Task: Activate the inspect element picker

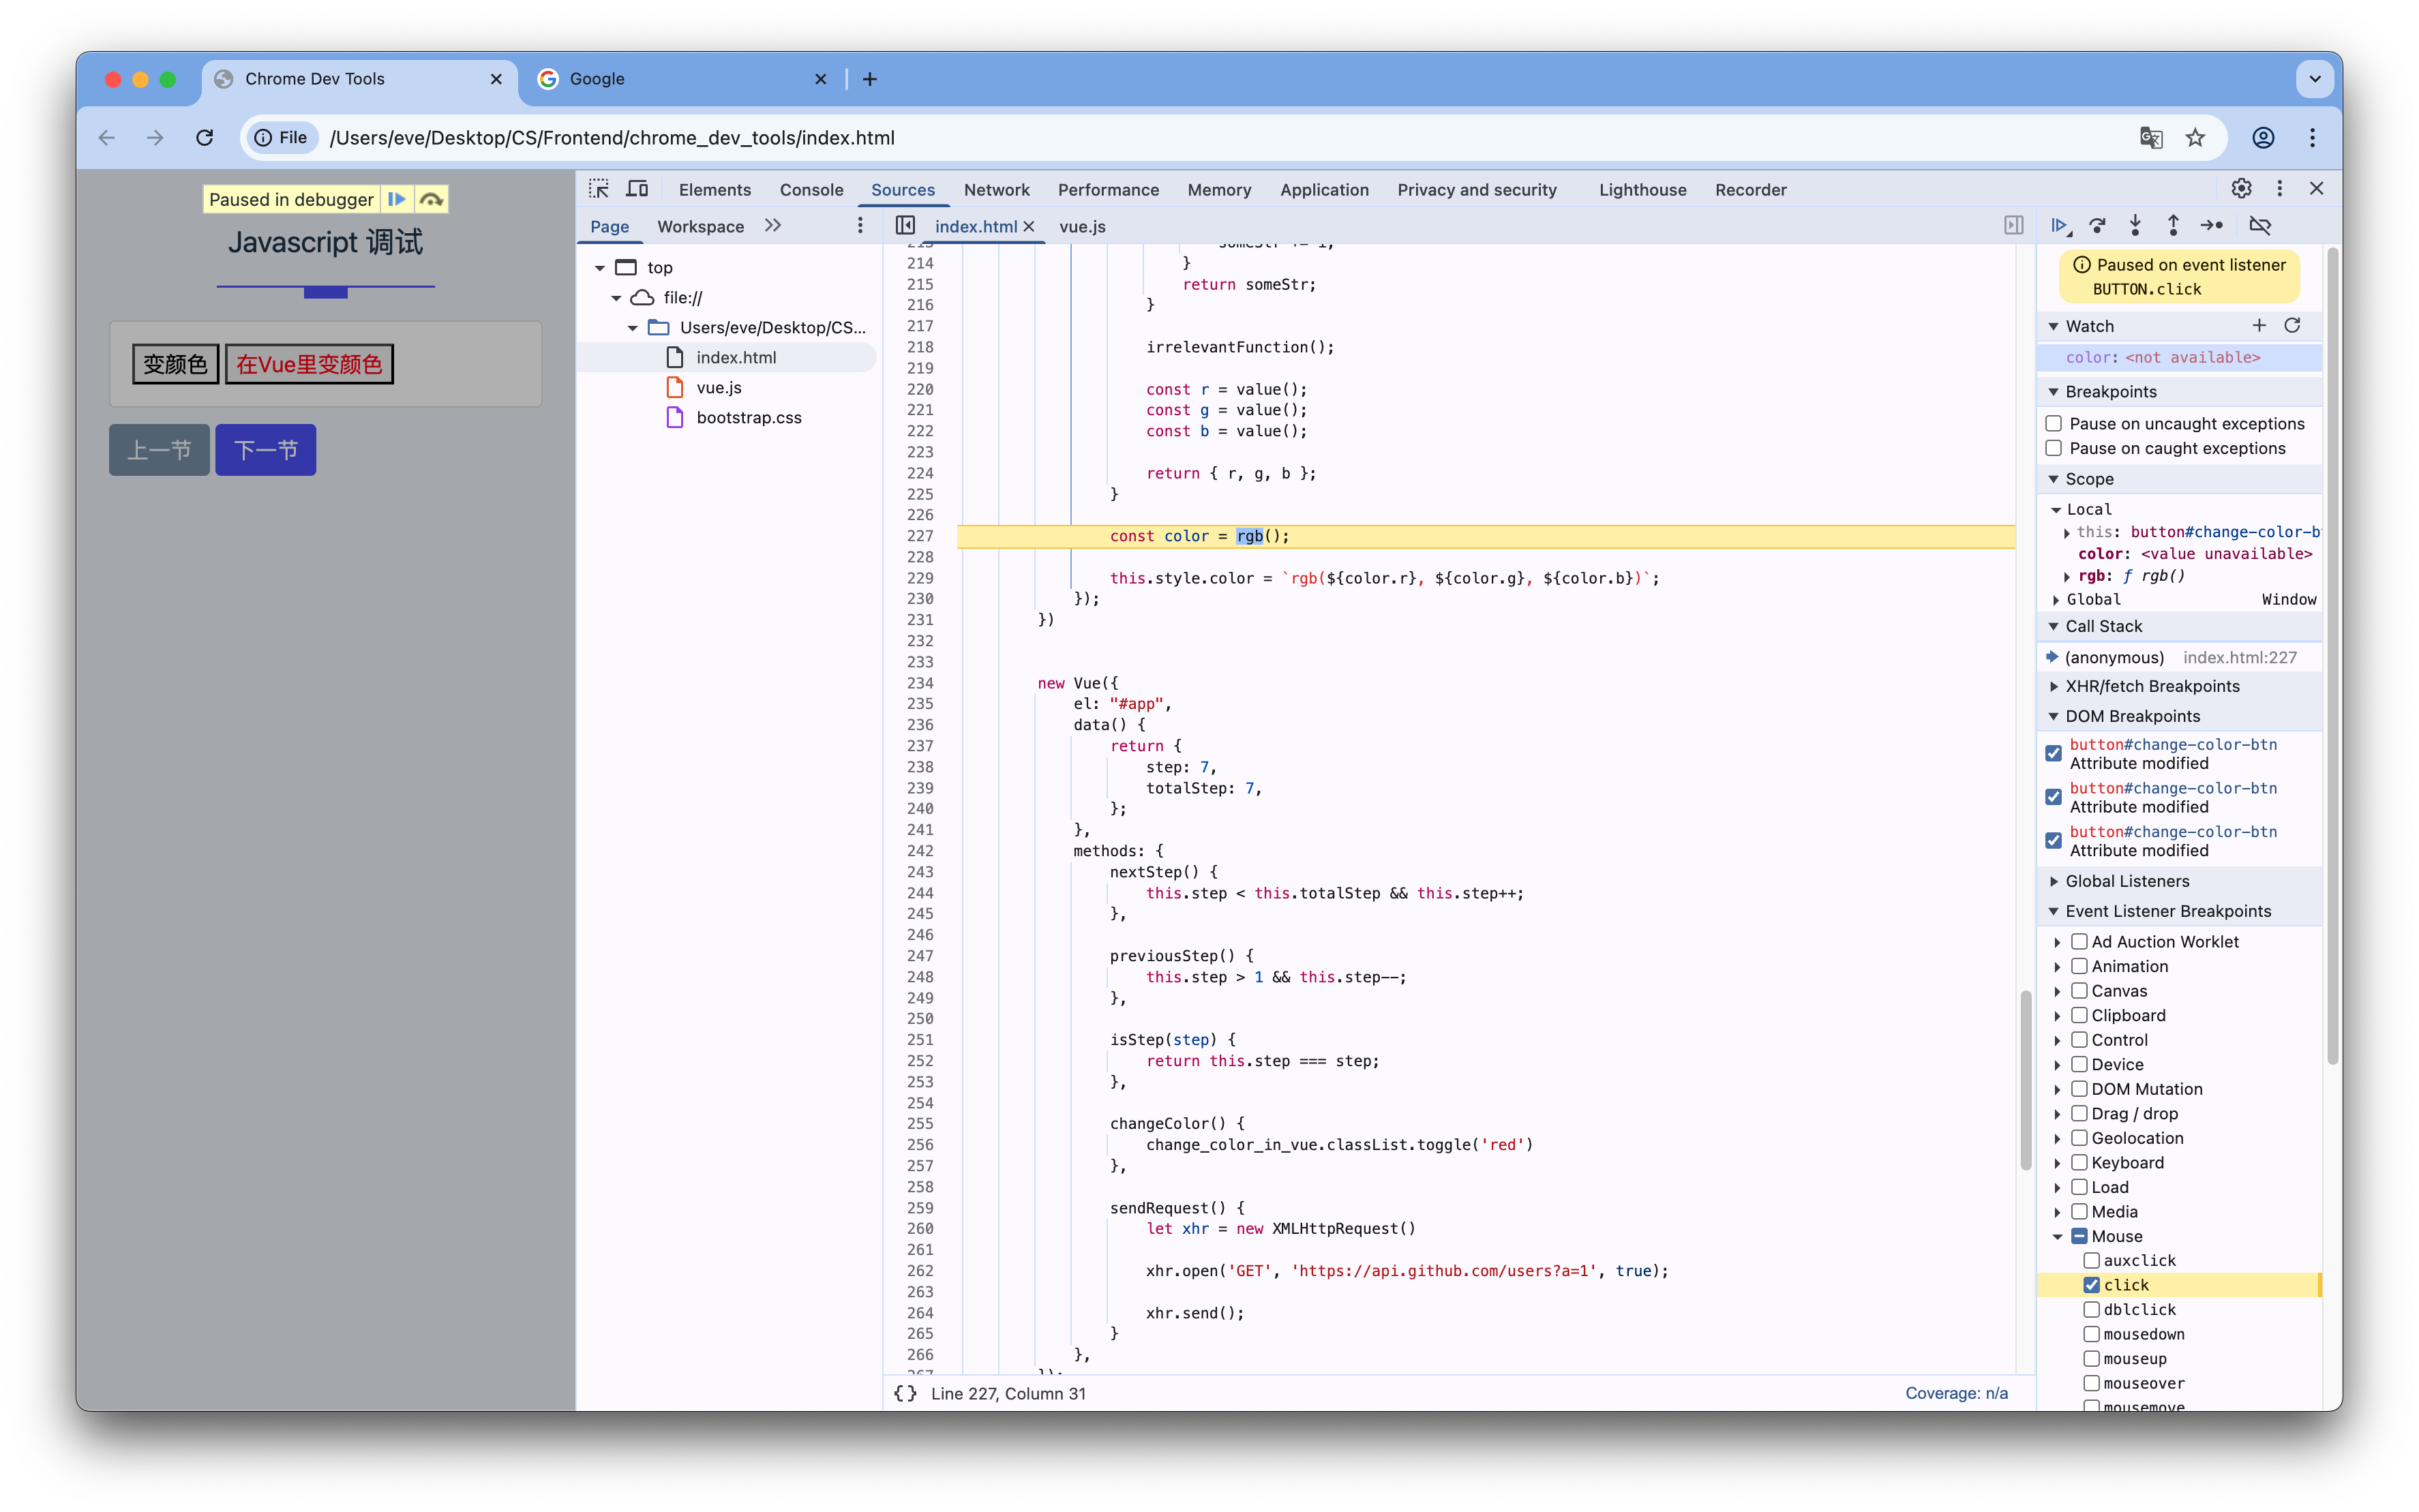Action: (x=599, y=189)
